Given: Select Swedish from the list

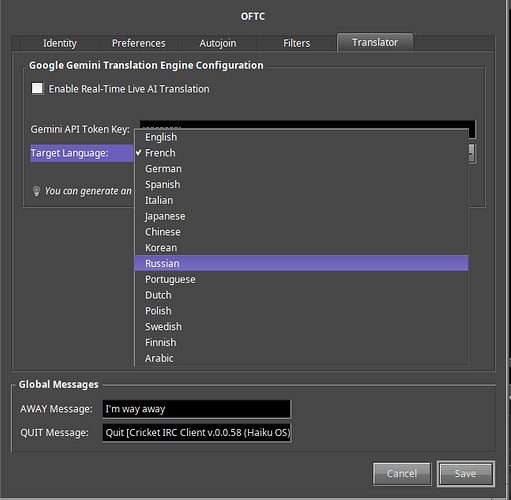Looking at the screenshot, I should click(x=301, y=326).
